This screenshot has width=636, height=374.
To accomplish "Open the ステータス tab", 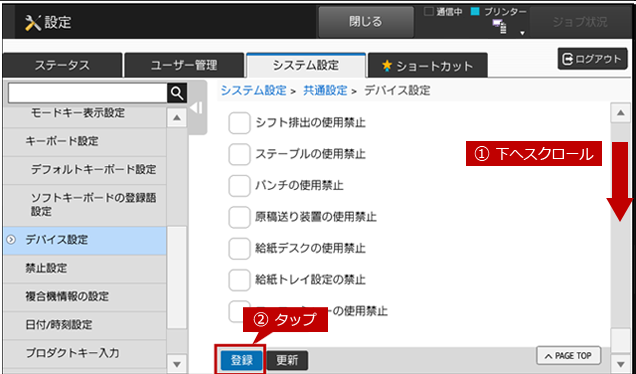I will tap(62, 65).
